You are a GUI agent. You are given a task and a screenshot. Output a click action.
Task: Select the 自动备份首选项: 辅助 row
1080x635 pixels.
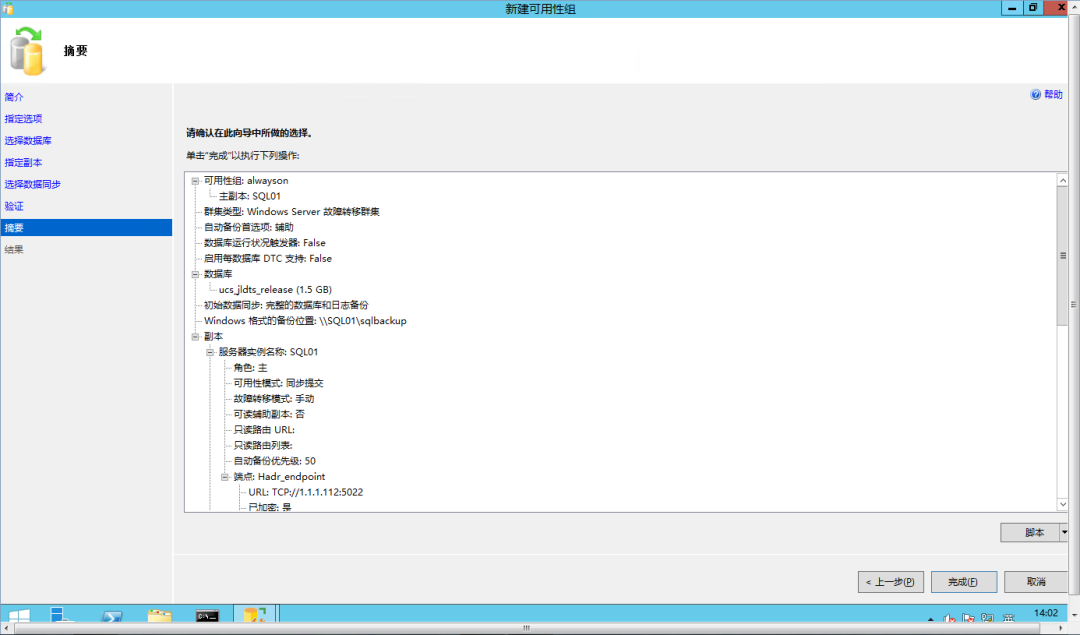click(x=249, y=227)
